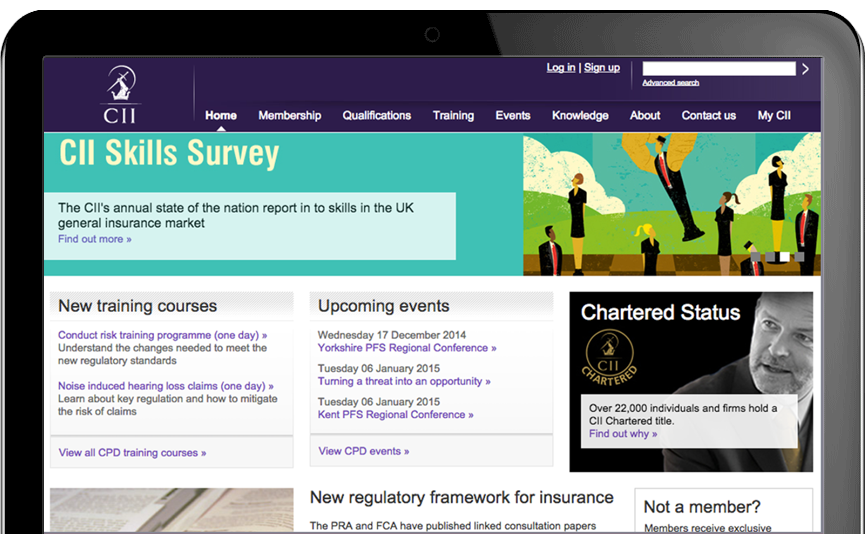865x534 pixels.
Task: Select the last banner carousel indicator
Action: pyautogui.click(x=799, y=258)
